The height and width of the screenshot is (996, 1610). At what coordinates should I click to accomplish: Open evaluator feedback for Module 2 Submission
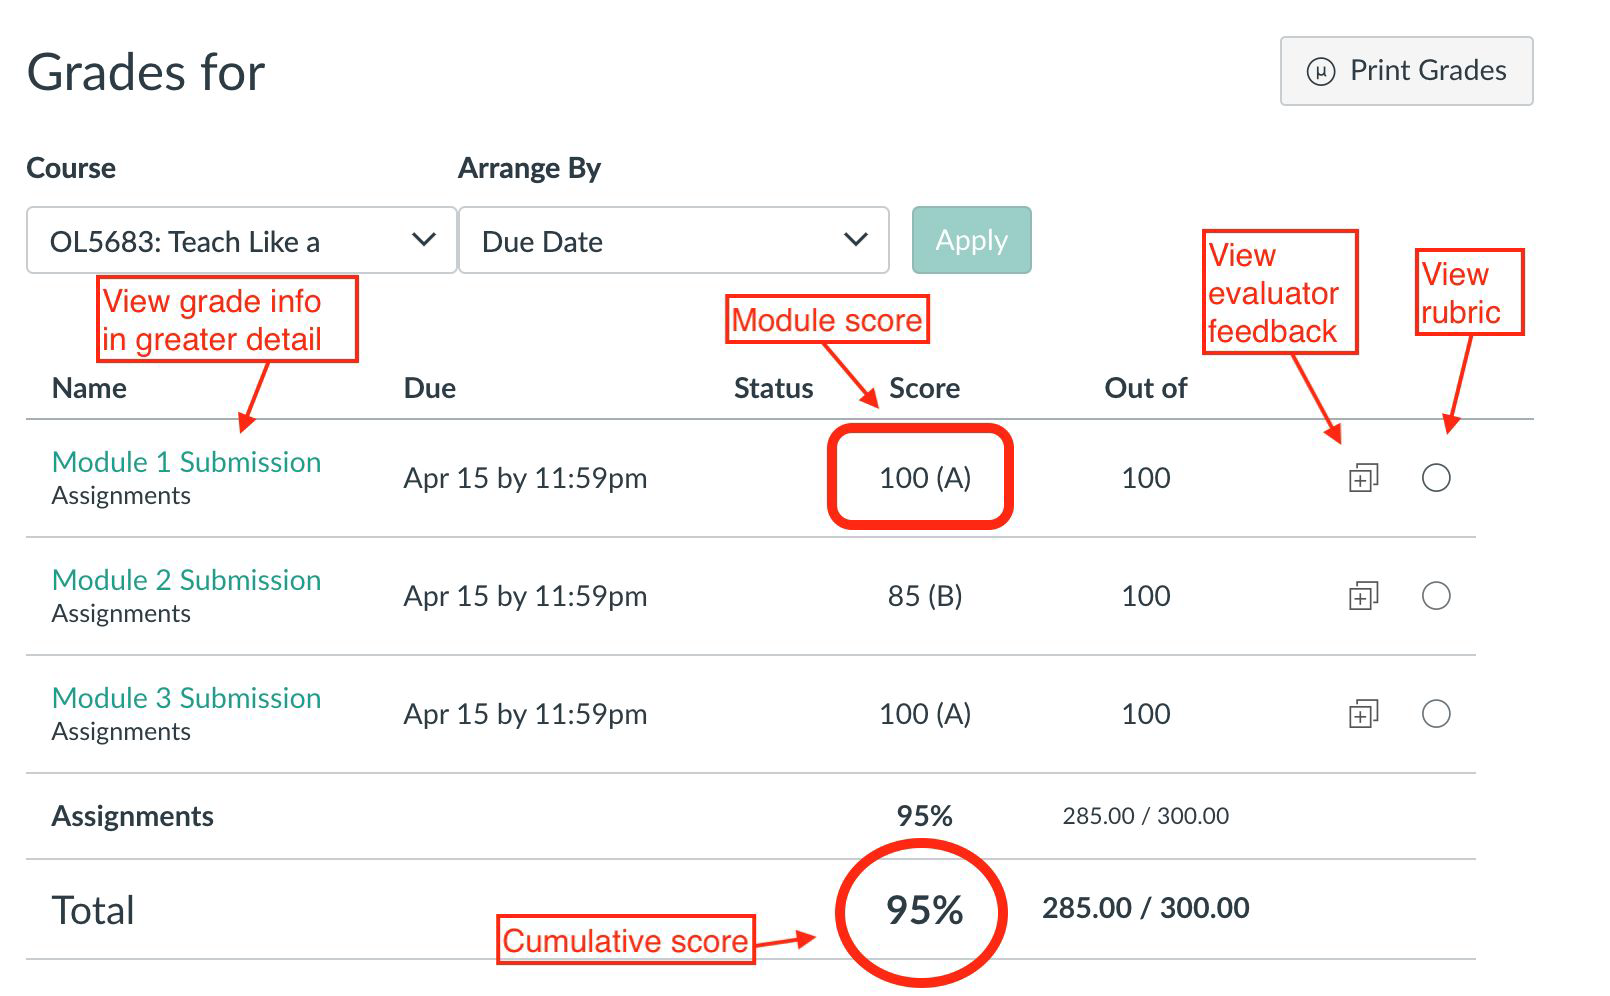pyautogui.click(x=1363, y=596)
